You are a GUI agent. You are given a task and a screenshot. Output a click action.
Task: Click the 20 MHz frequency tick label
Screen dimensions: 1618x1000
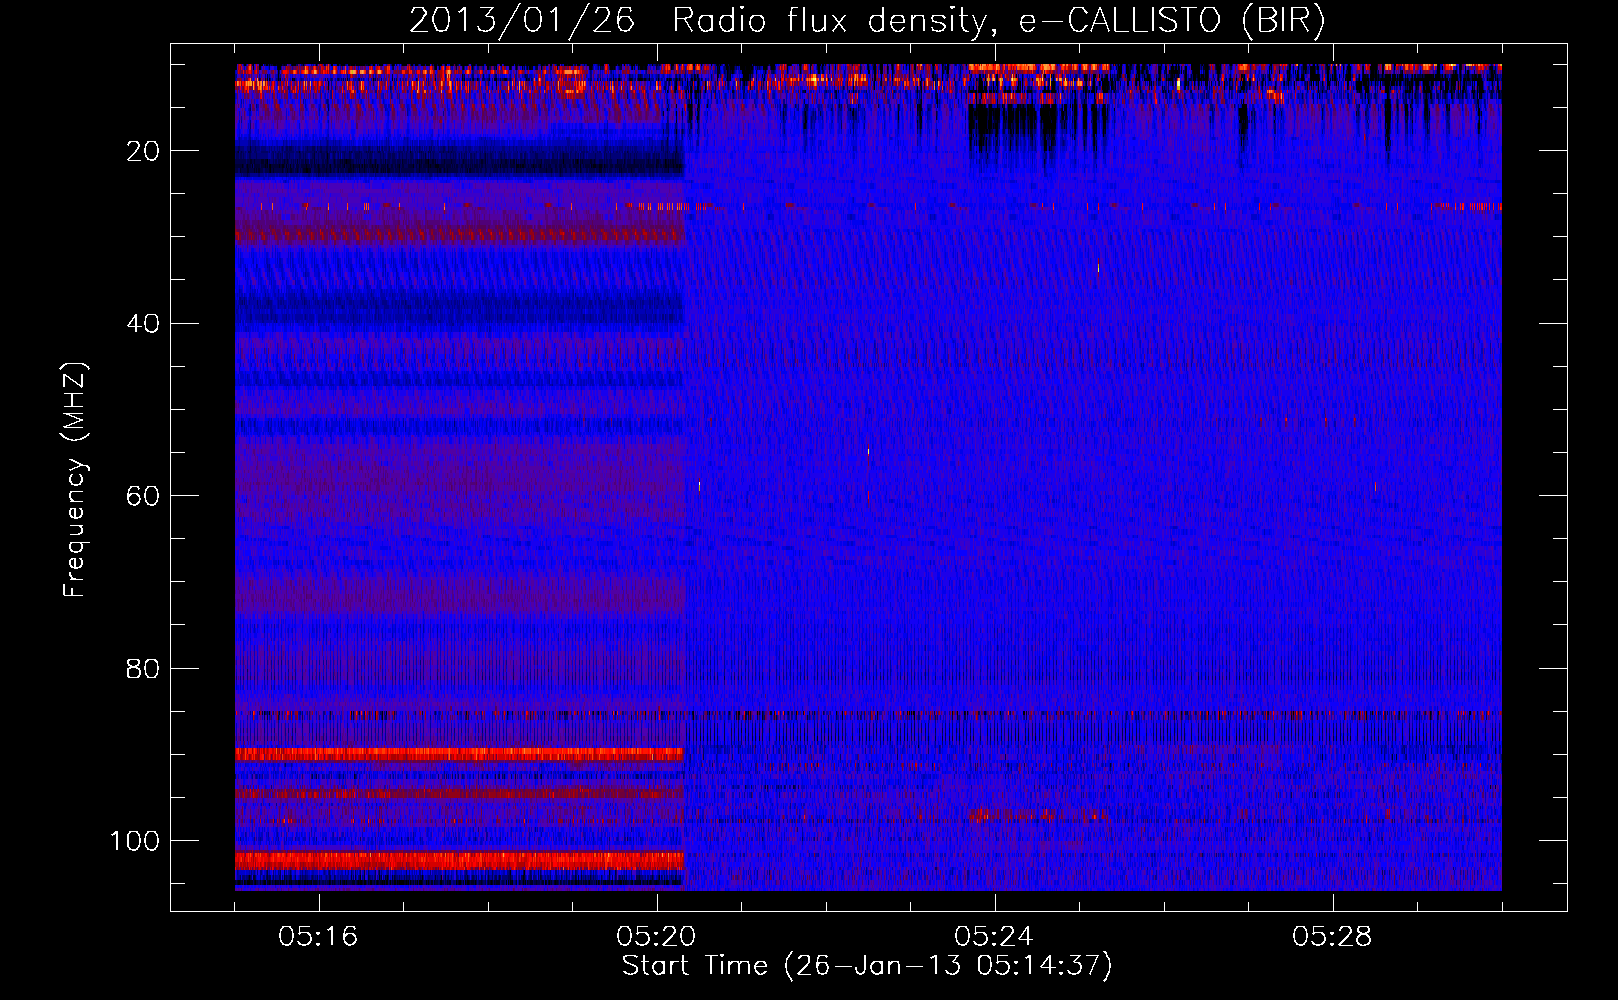pyautogui.click(x=143, y=151)
